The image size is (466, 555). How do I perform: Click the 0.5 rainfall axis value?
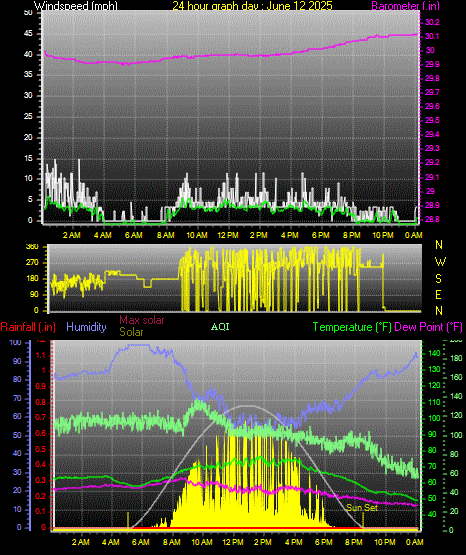point(41,450)
